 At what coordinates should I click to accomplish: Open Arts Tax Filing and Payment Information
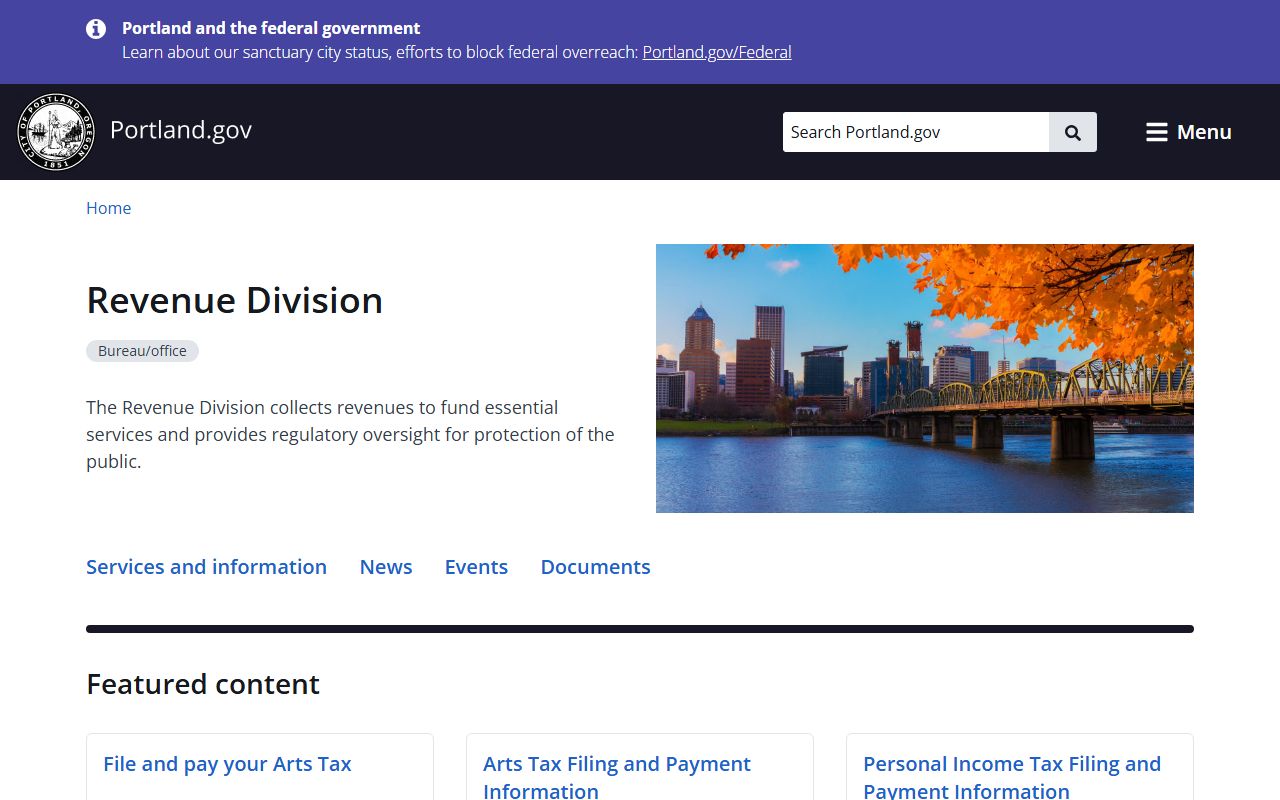tap(617, 777)
